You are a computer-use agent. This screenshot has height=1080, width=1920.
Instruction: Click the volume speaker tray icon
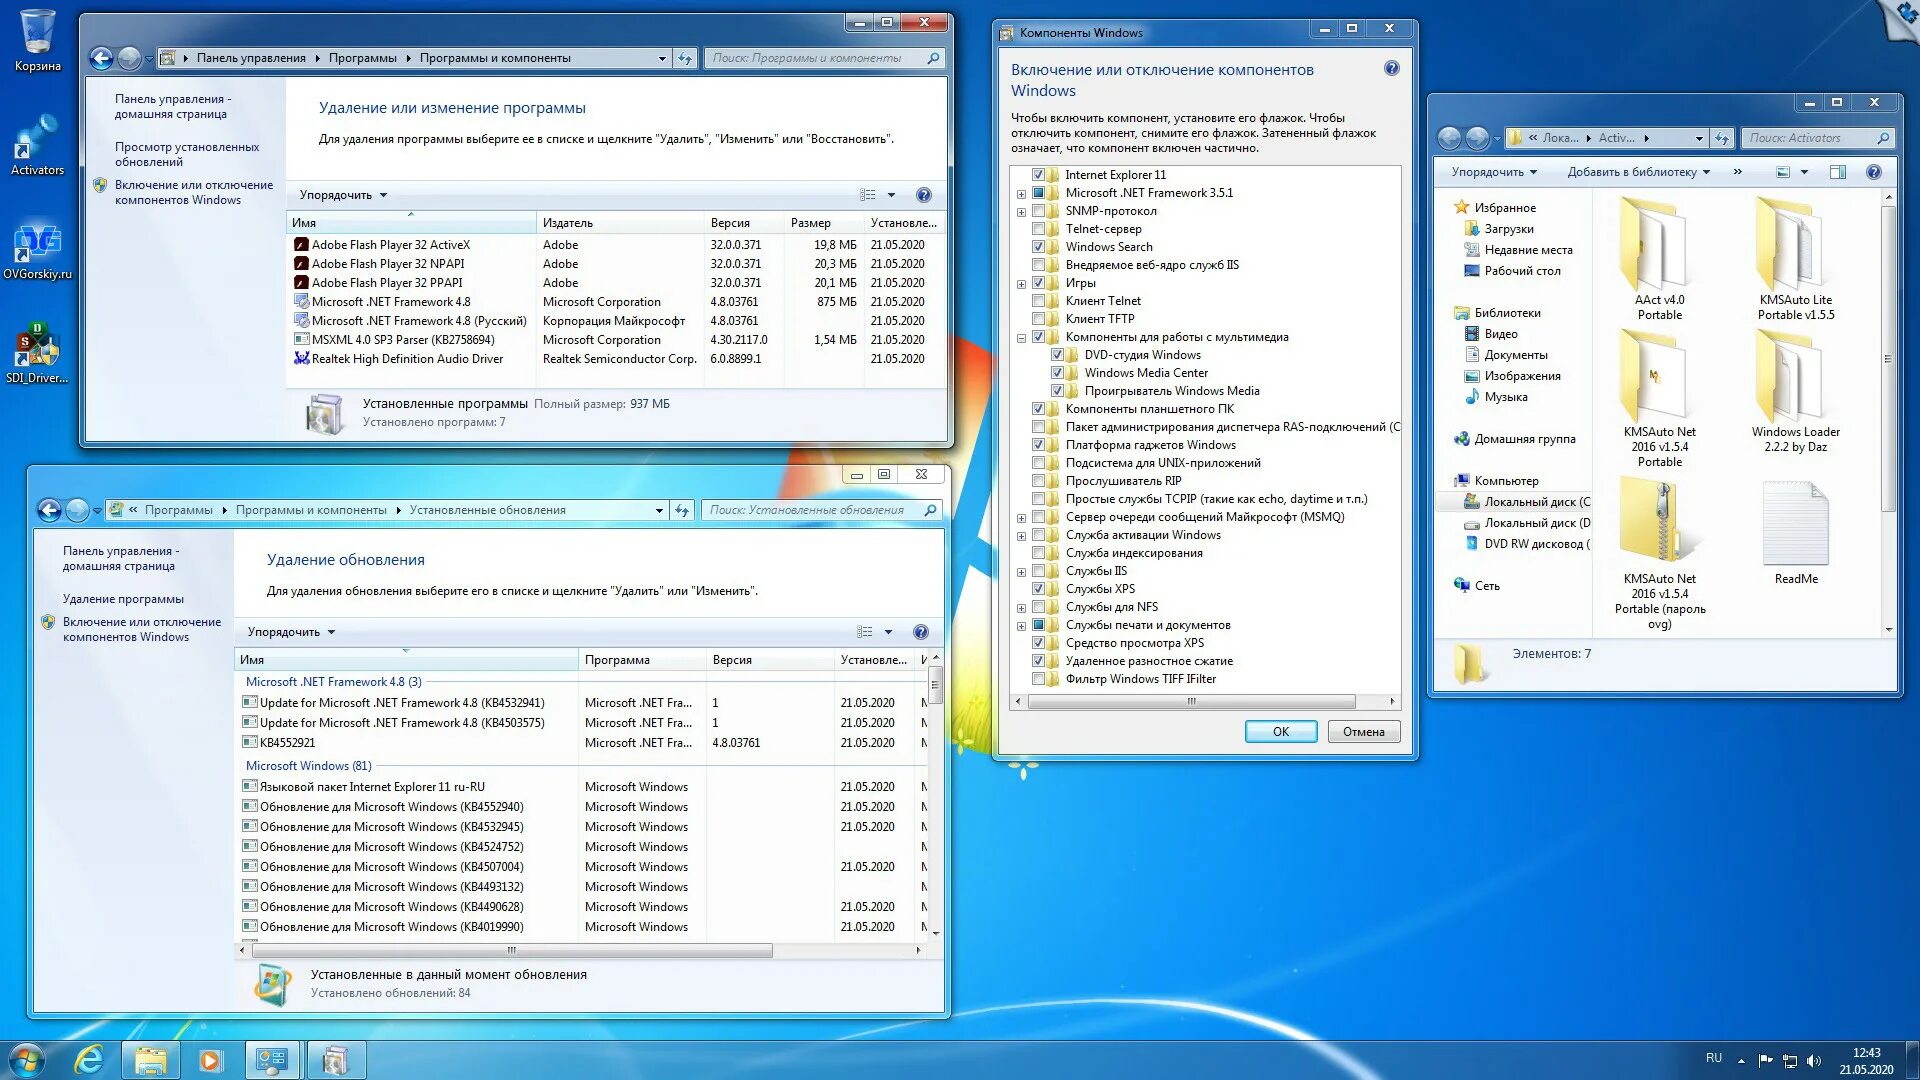tap(1814, 1061)
